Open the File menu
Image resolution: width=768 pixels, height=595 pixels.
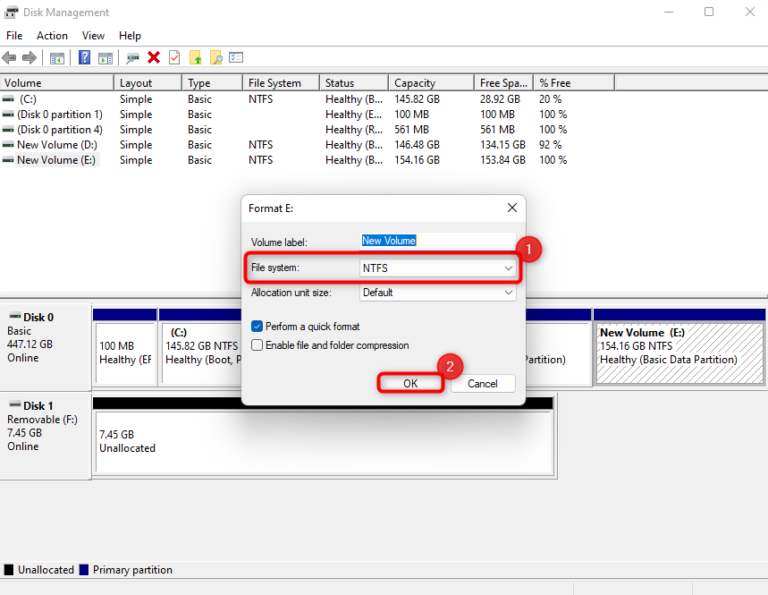click(x=14, y=36)
